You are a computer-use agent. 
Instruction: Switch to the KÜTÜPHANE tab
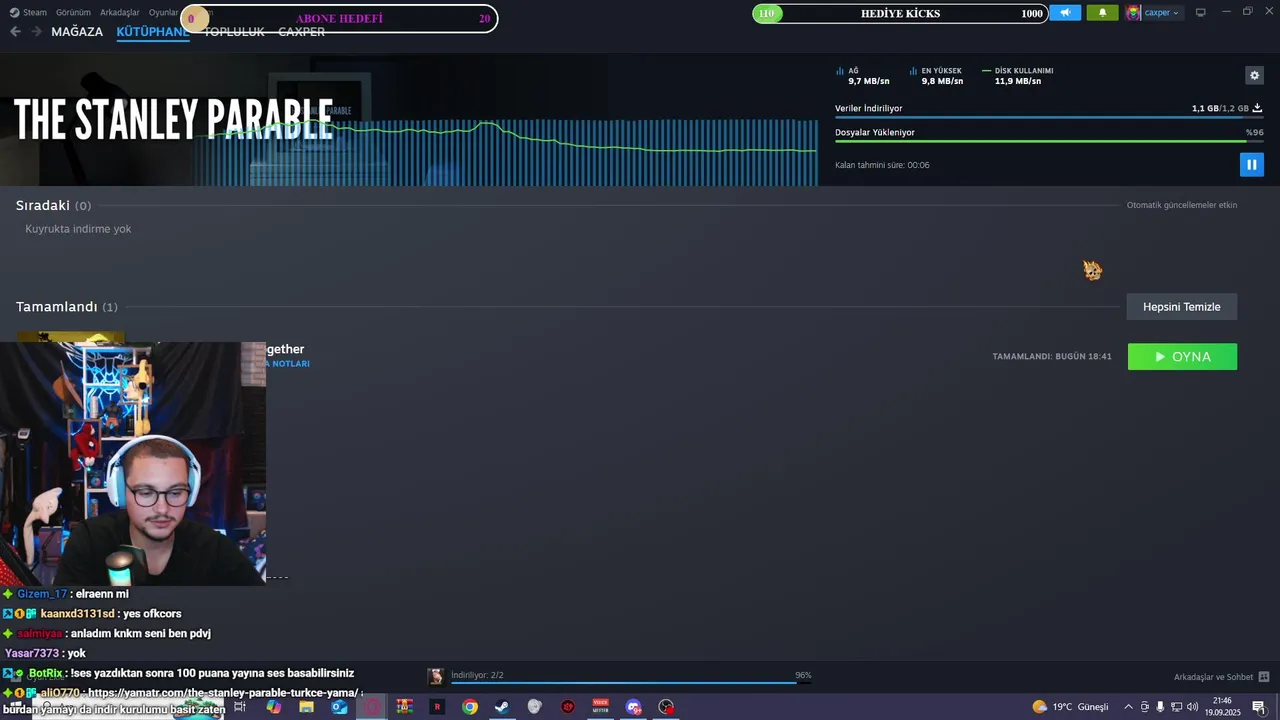click(x=153, y=32)
